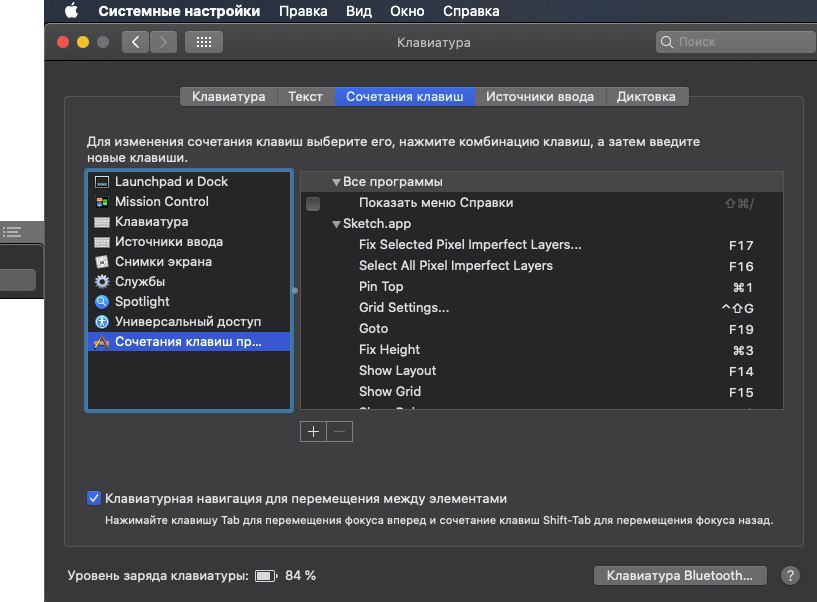The height and width of the screenshot is (602, 817).
Task: Remove shortcut with the minus button
Action: click(340, 432)
